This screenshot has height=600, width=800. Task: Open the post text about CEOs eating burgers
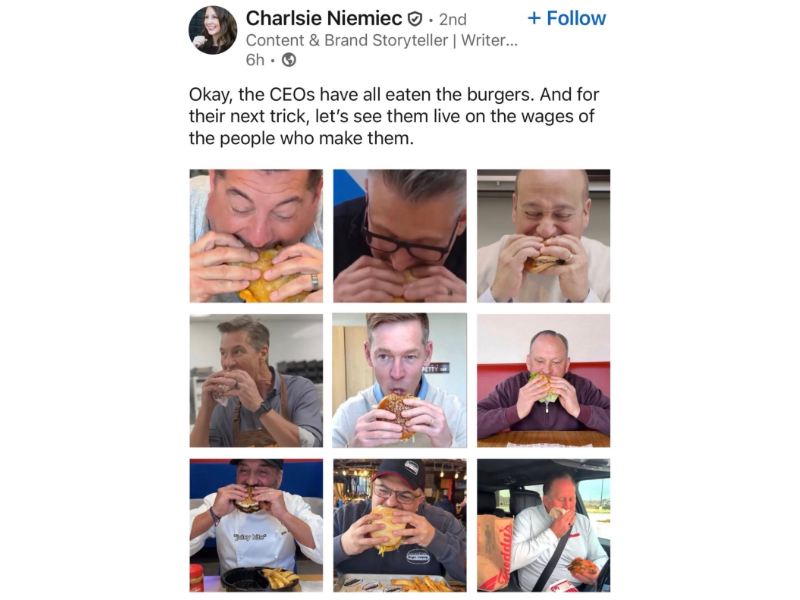click(393, 116)
